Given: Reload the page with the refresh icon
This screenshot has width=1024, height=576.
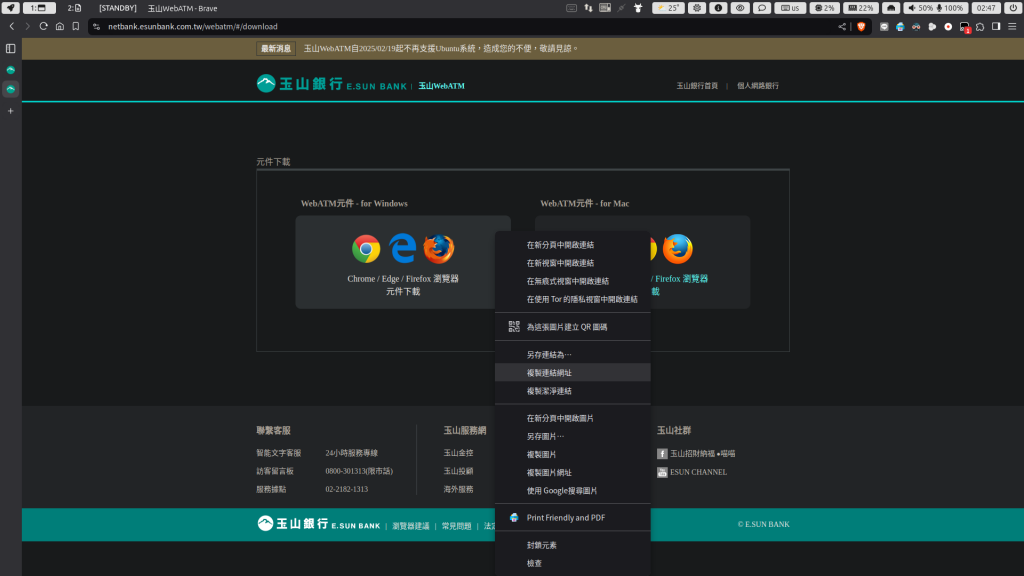Looking at the screenshot, I should 44,27.
